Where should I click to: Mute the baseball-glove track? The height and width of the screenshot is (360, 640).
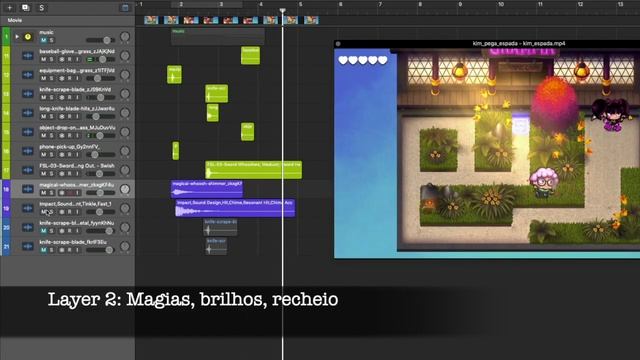[43, 59]
